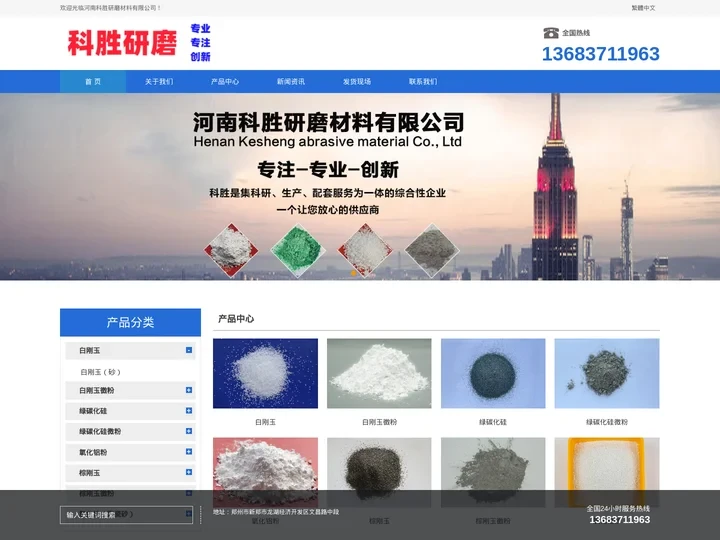Click the footer address text 地址：郑州市新郑市
720x540 pixels.
276,512
